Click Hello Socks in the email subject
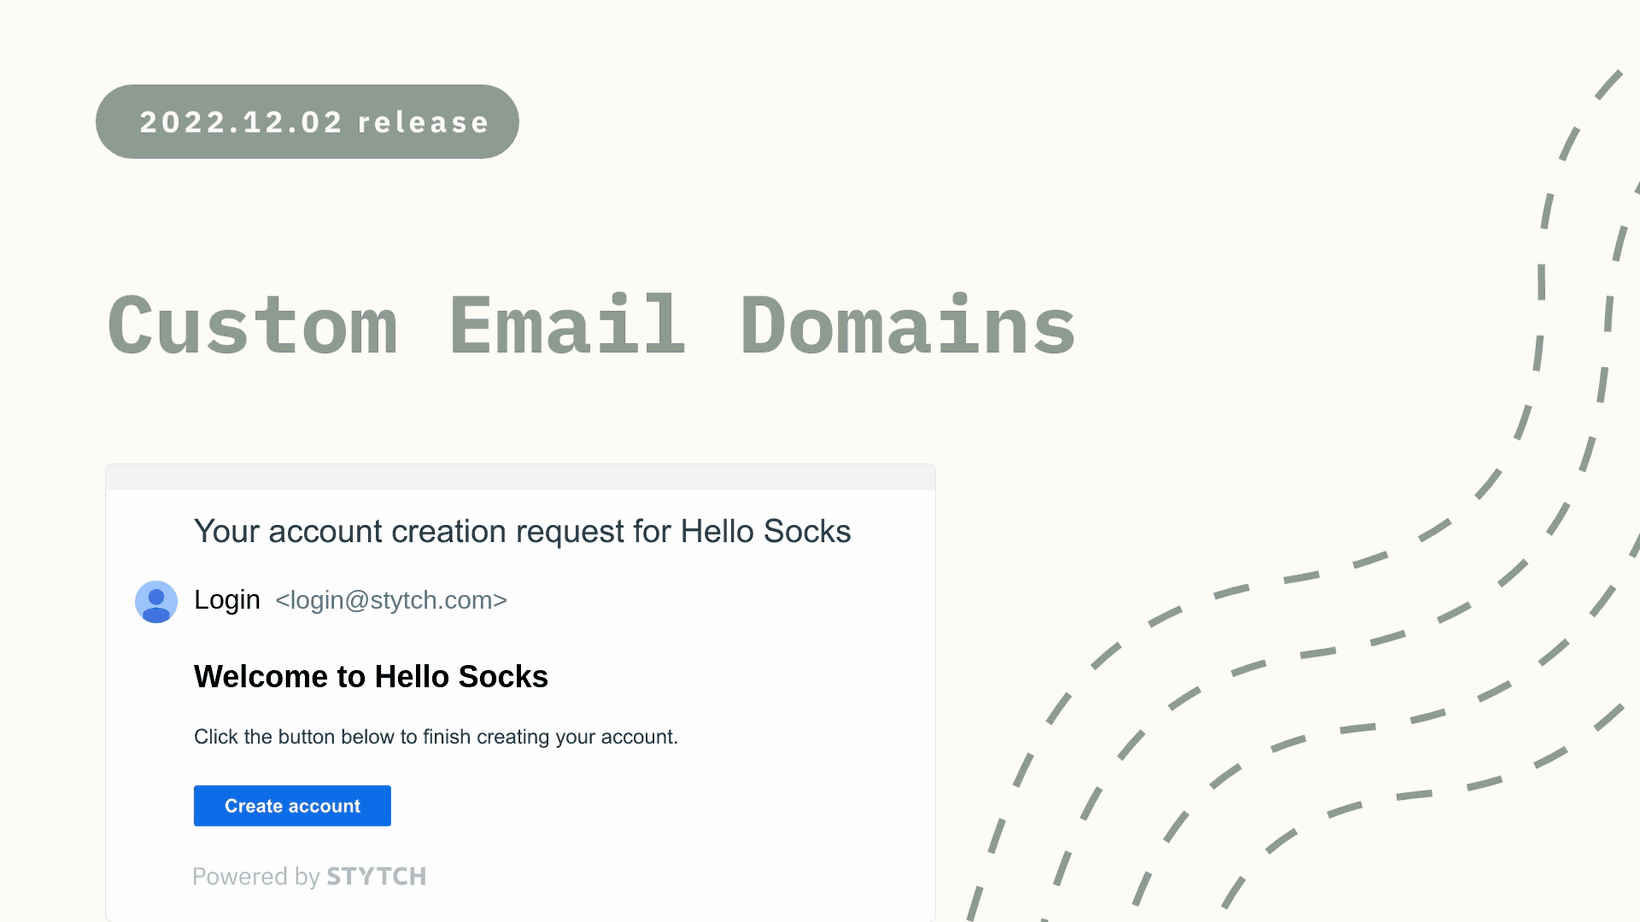This screenshot has width=1640, height=922. (766, 532)
